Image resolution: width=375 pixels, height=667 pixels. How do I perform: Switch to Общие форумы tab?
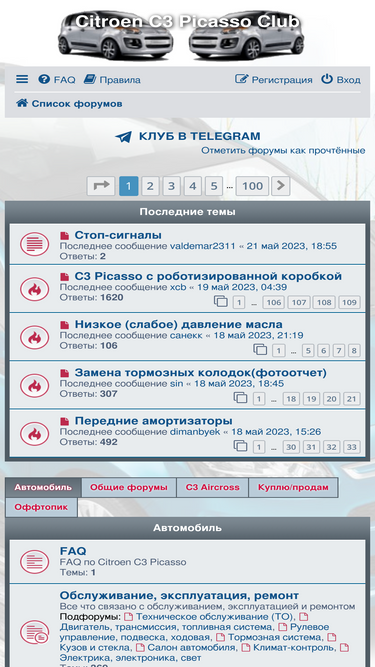pos(129,487)
